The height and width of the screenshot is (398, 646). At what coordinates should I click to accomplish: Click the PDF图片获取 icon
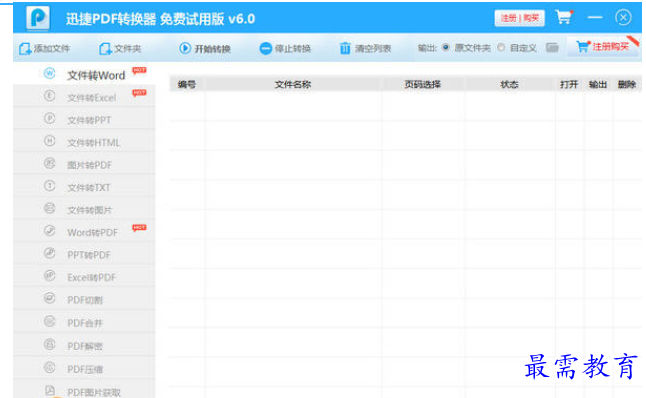point(49,390)
